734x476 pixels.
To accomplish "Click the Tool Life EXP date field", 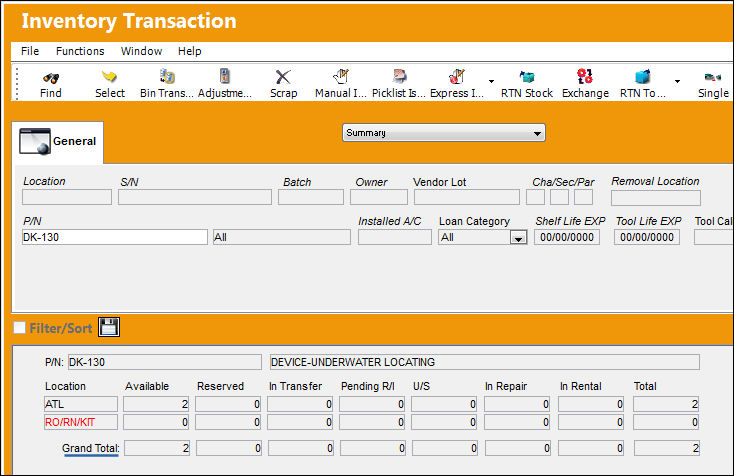I will pos(647,237).
